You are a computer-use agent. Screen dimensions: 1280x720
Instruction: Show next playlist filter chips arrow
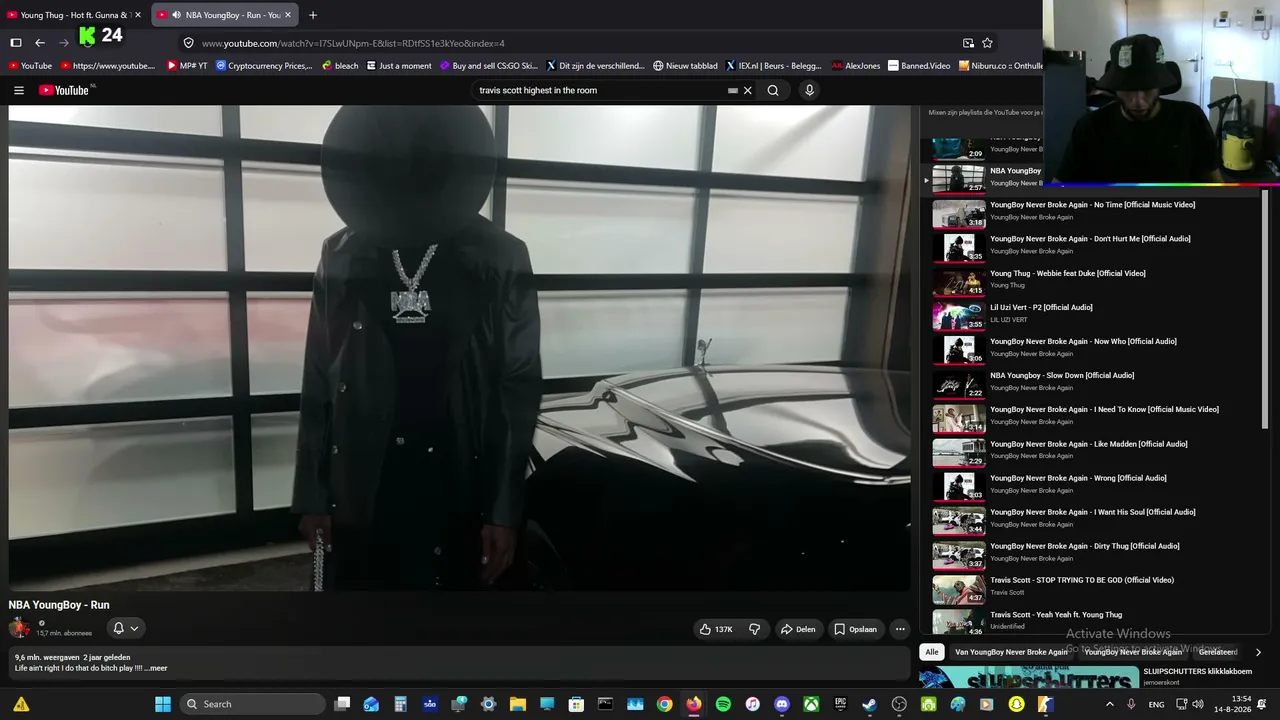(1258, 652)
